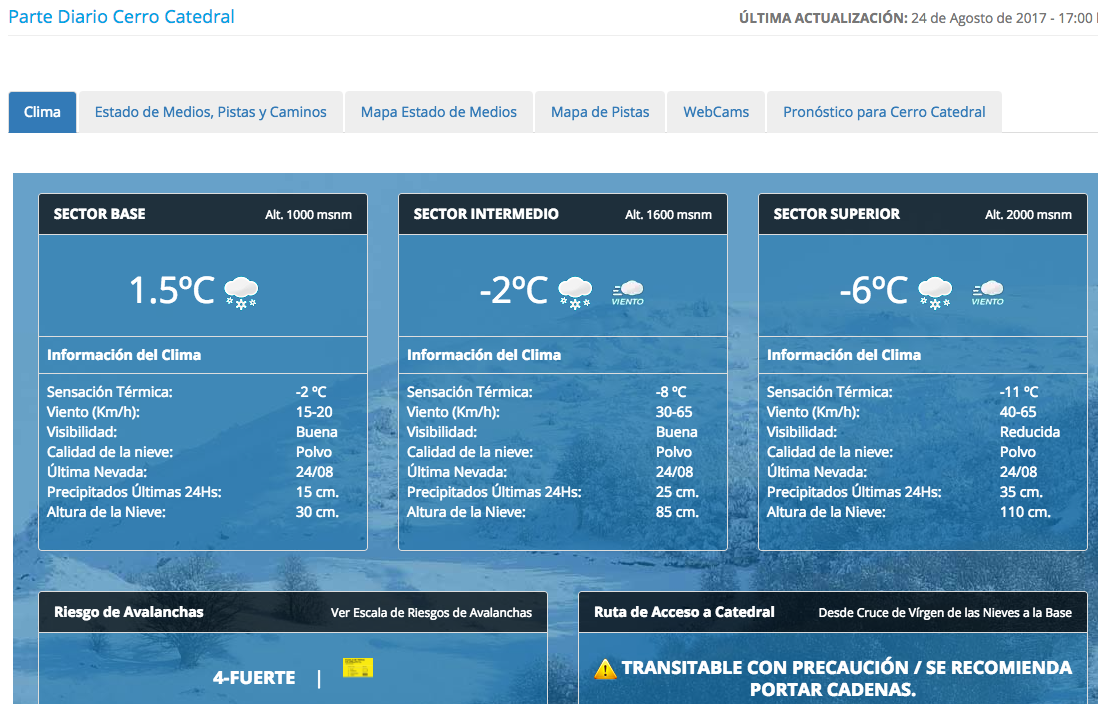The image size is (1098, 704).
Task: Click the 1.5ºC temperature reading
Action: click(x=172, y=290)
